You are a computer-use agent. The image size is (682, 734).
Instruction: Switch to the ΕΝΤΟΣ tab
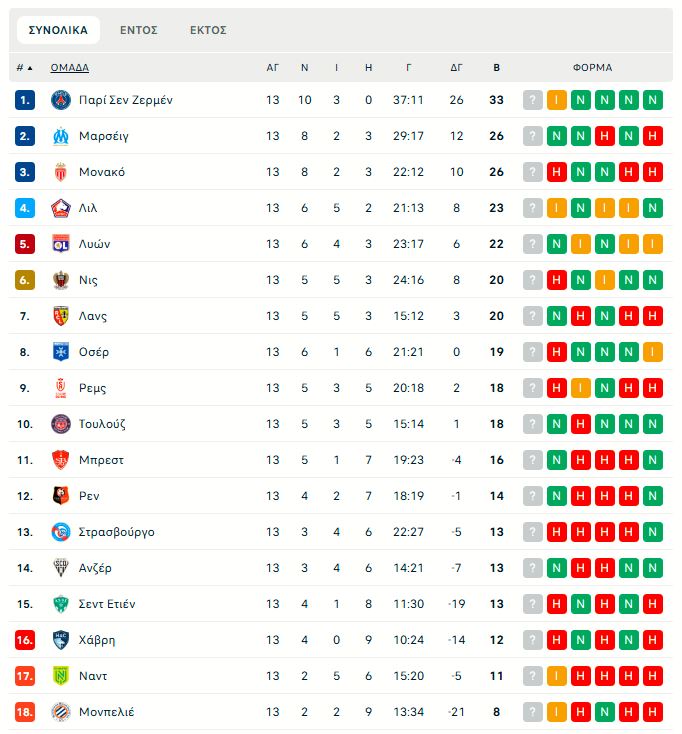pyautogui.click(x=139, y=30)
